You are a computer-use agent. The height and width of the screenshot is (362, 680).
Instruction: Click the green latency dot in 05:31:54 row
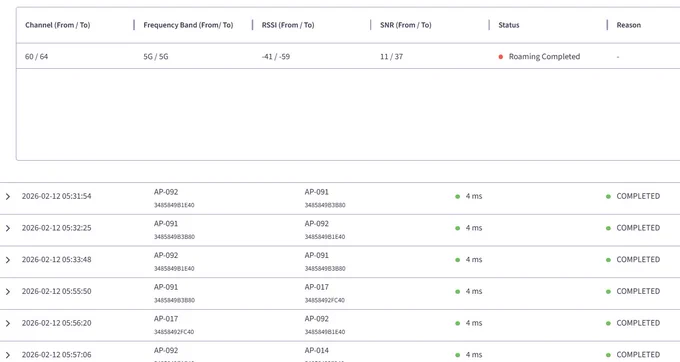coord(458,196)
